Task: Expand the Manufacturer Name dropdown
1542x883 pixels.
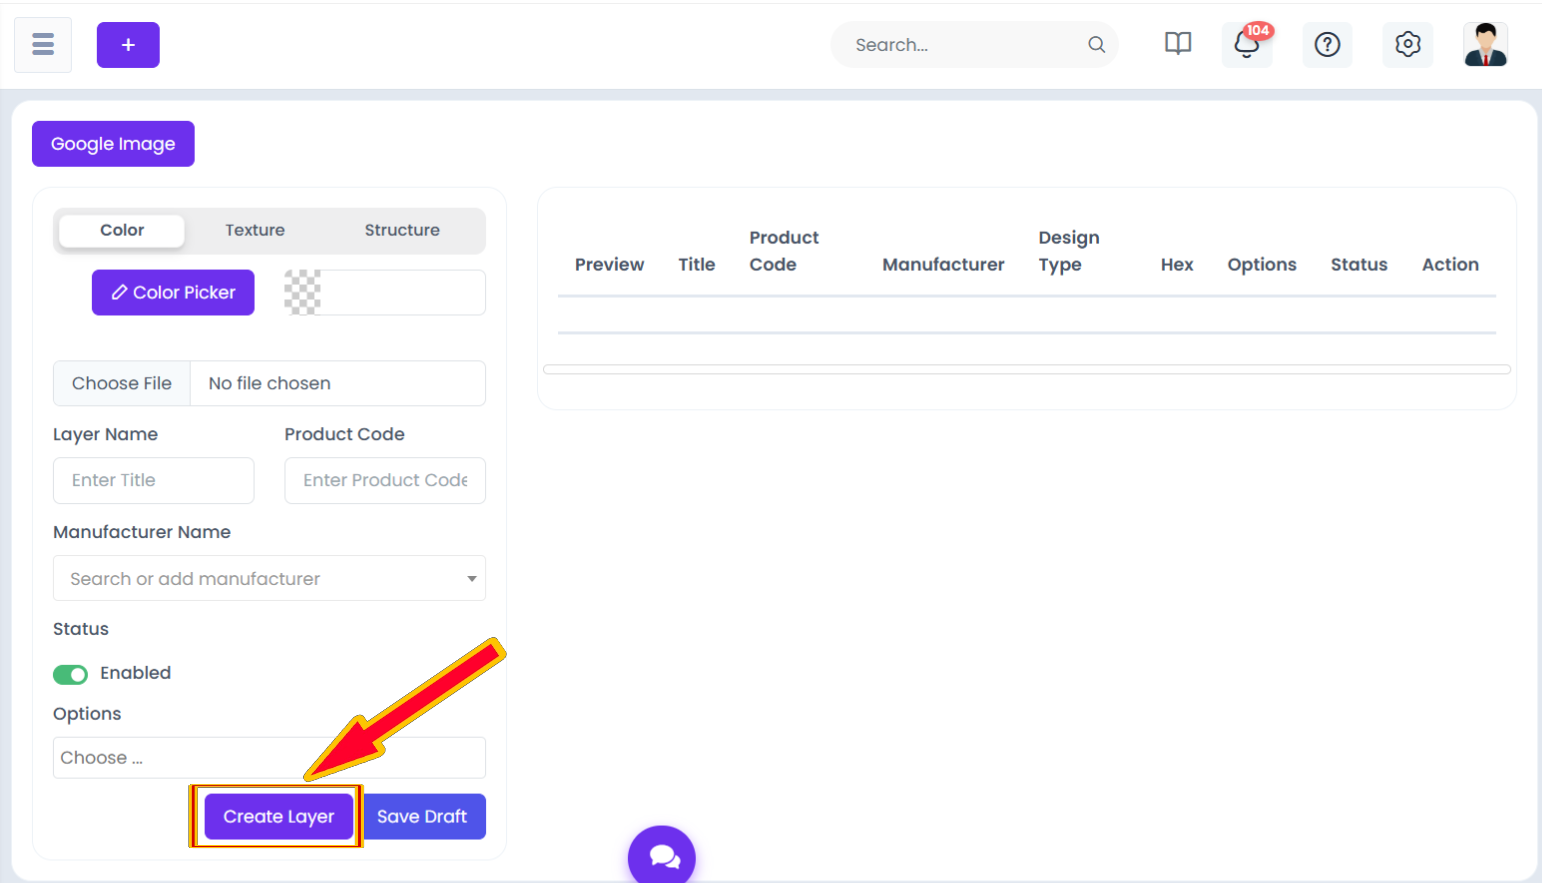Action: (269, 578)
